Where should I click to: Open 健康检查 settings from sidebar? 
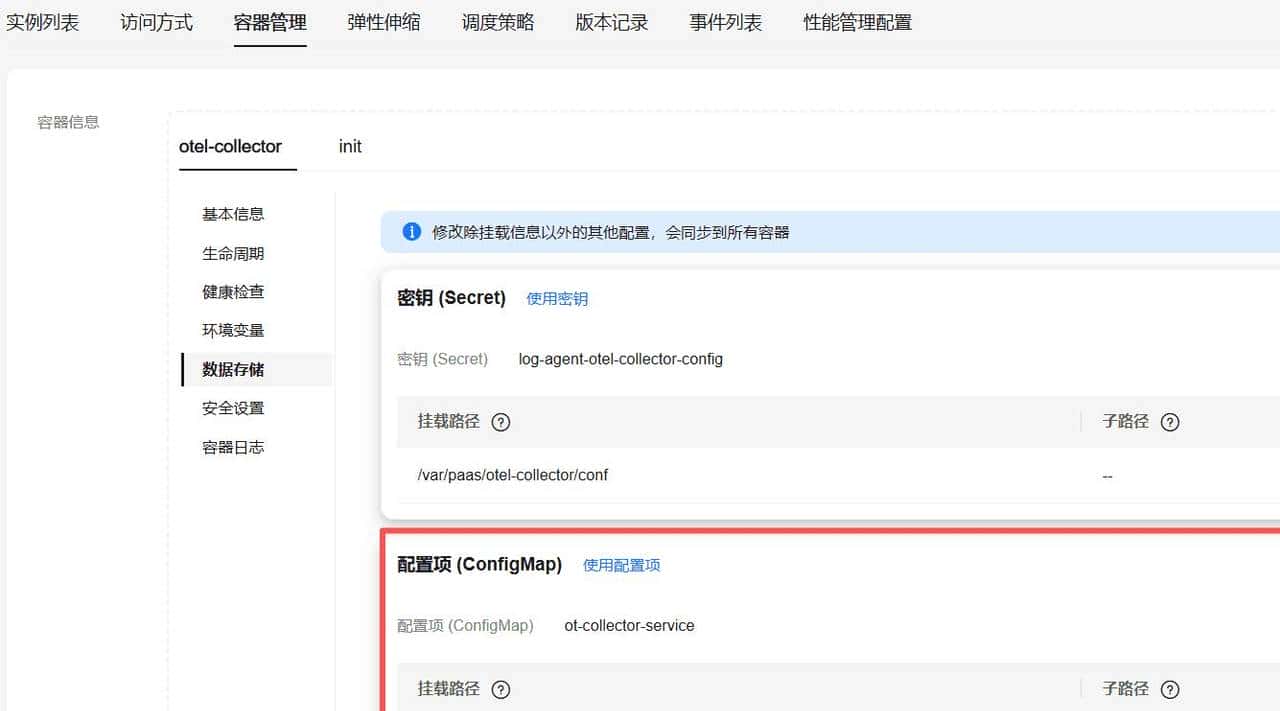click(x=233, y=291)
